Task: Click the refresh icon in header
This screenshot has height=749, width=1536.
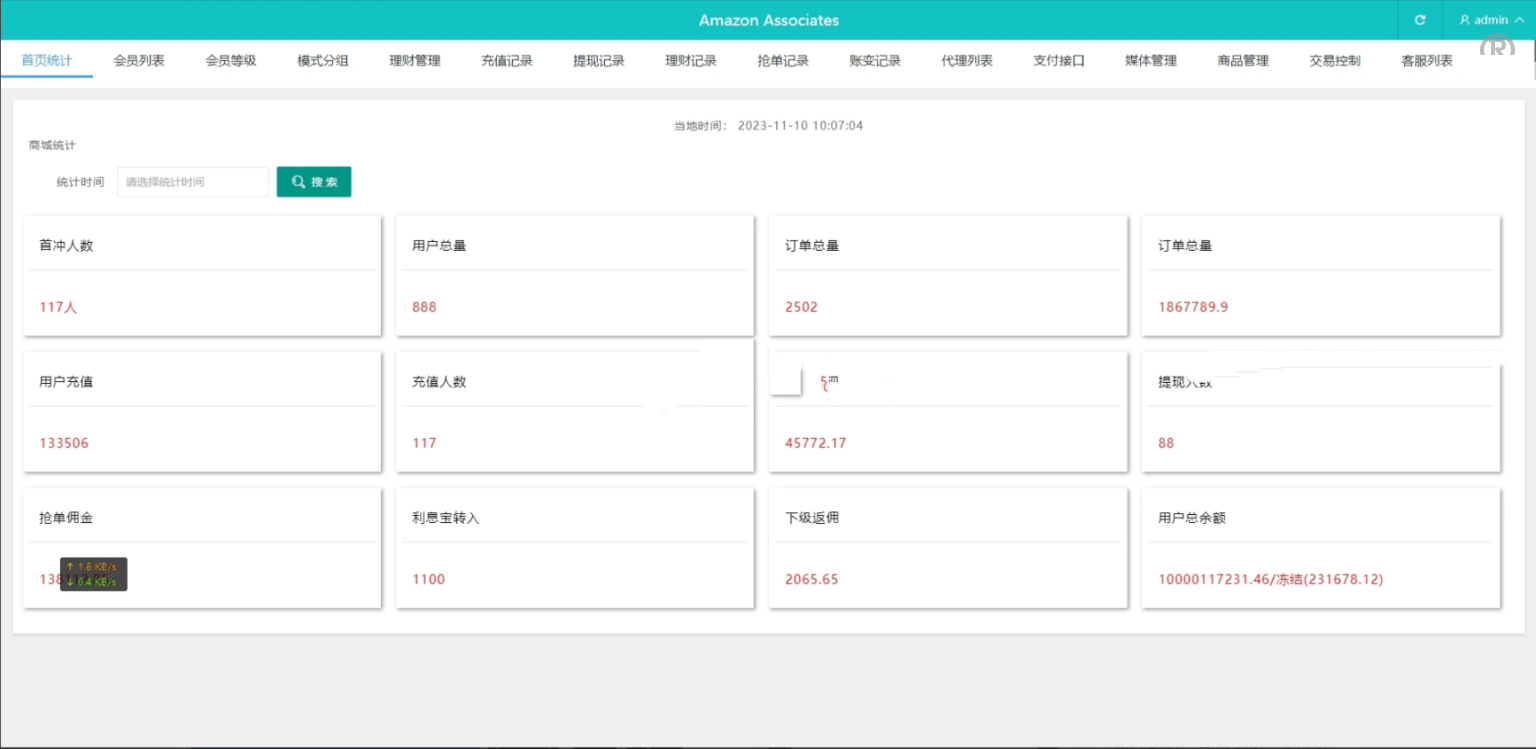Action: point(1420,20)
